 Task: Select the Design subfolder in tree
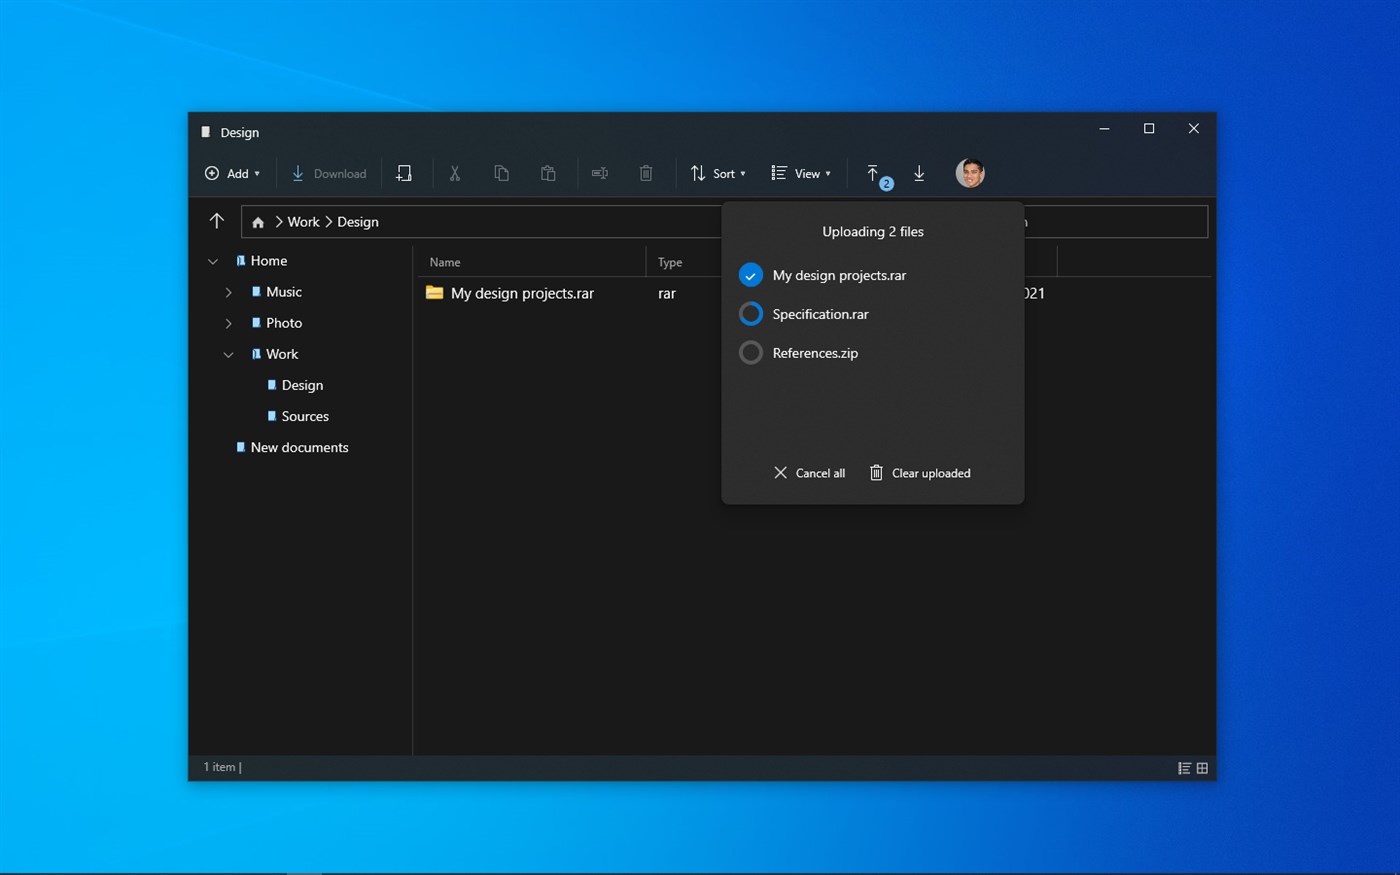pos(302,385)
